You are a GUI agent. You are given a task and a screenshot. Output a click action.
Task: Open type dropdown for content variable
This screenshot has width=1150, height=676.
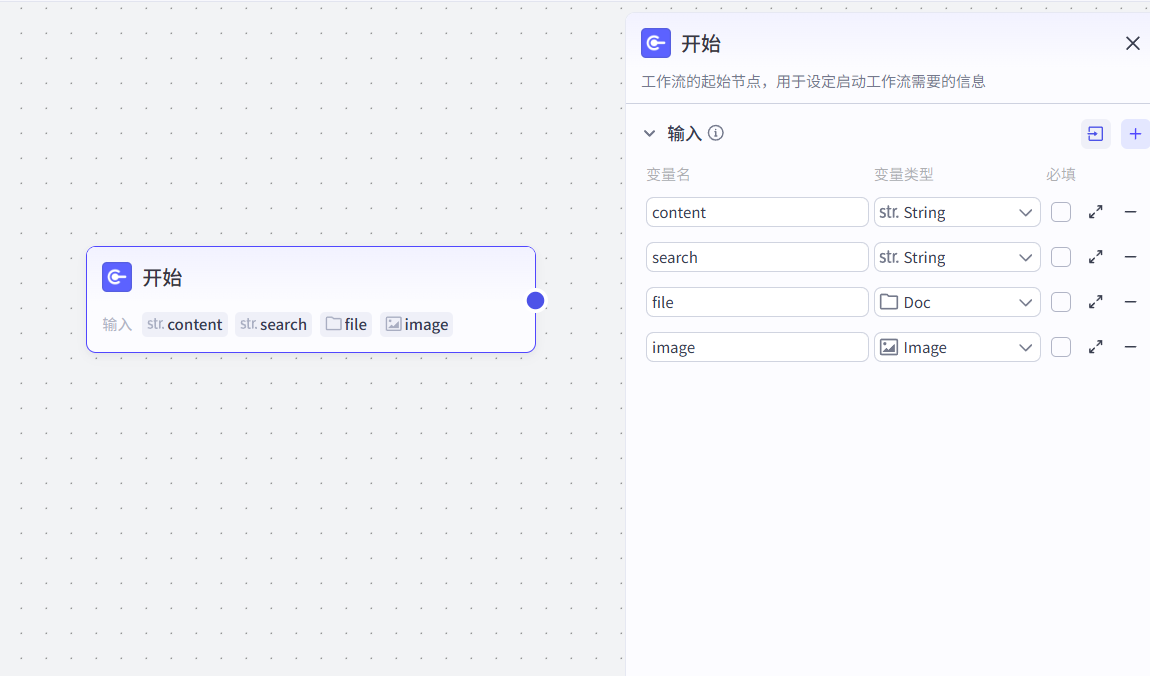point(956,213)
